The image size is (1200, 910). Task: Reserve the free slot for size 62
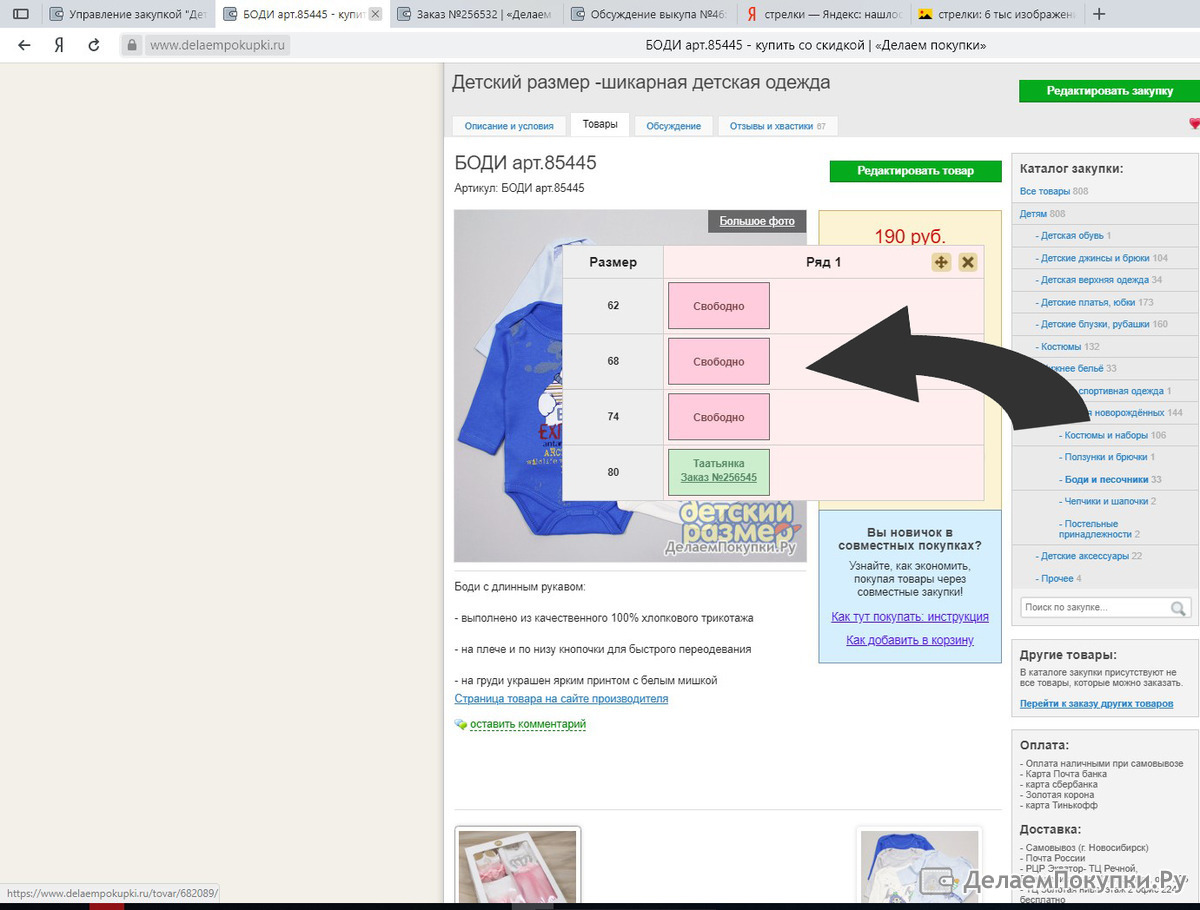click(718, 306)
